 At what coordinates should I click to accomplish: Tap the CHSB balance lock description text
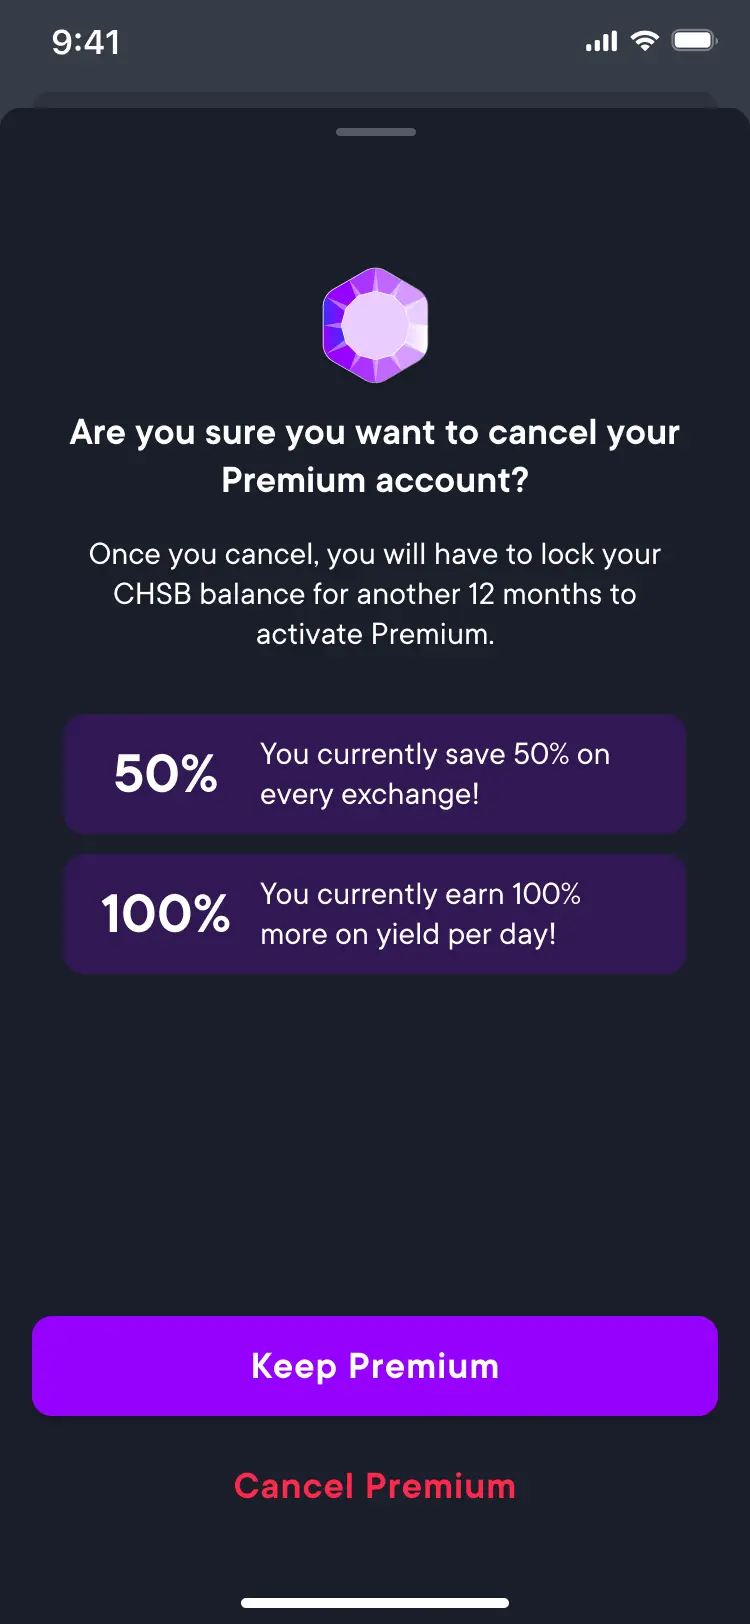375,593
